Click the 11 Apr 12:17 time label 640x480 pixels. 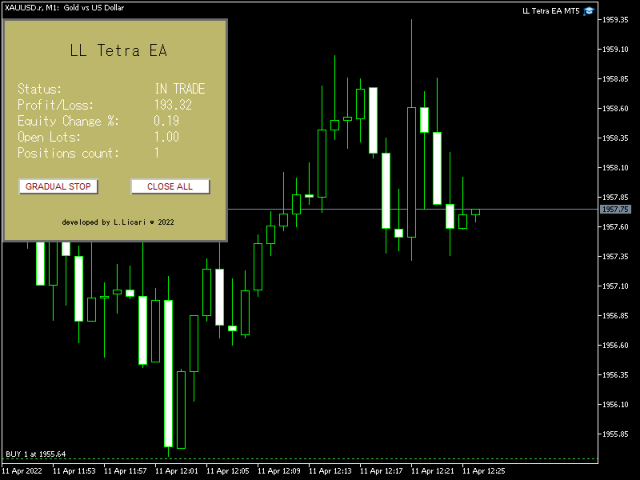382,471
